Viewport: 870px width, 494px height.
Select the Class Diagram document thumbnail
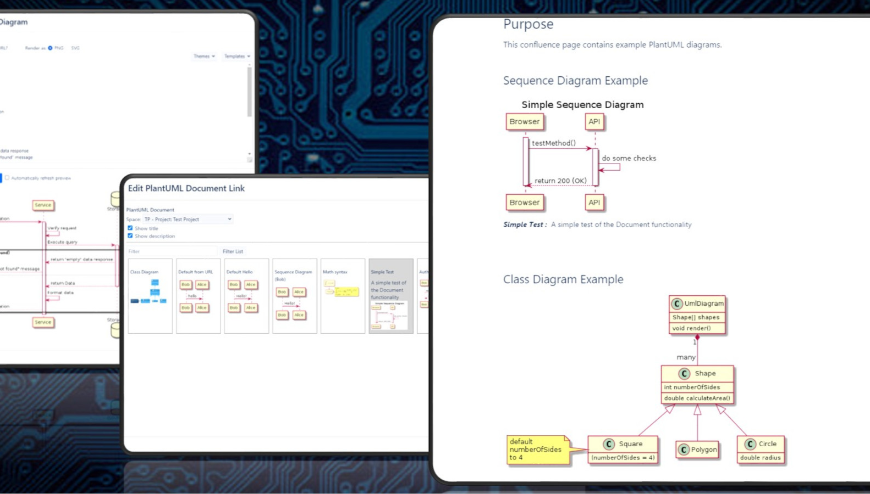(x=150, y=295)
